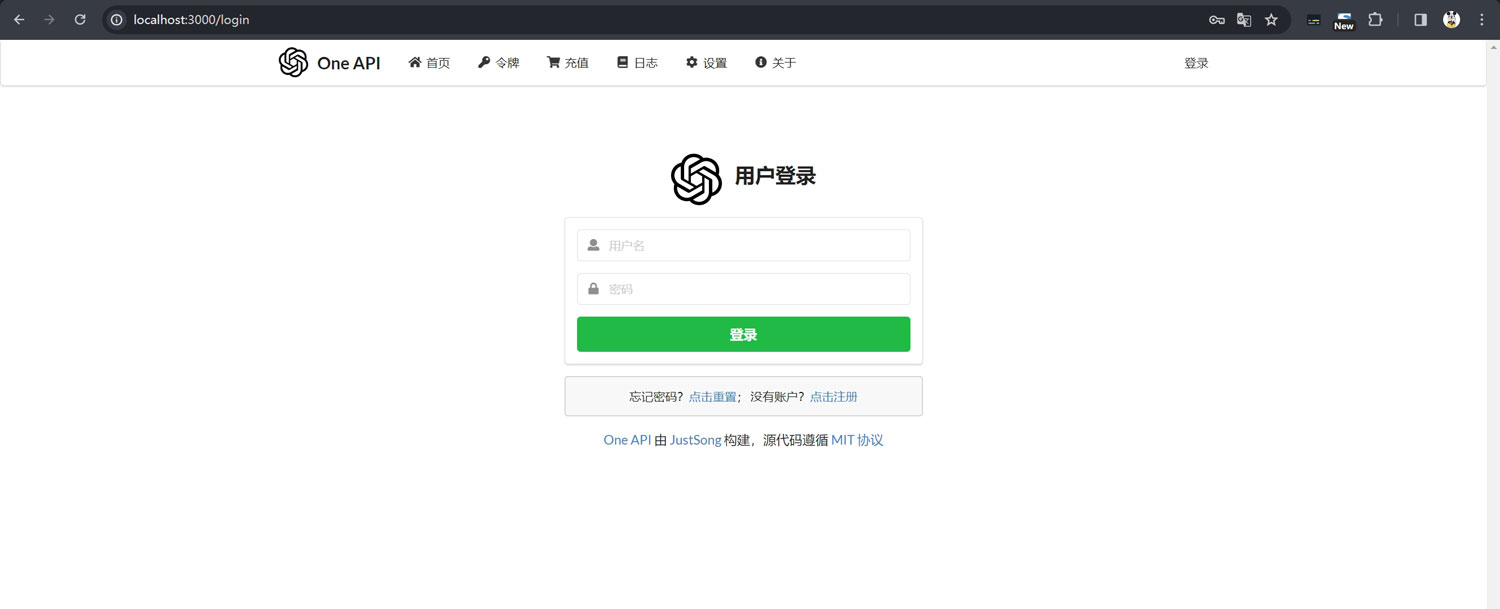Toggle the browser side panel icon
Screen dimensions: 1500x609
point(1420,19)
